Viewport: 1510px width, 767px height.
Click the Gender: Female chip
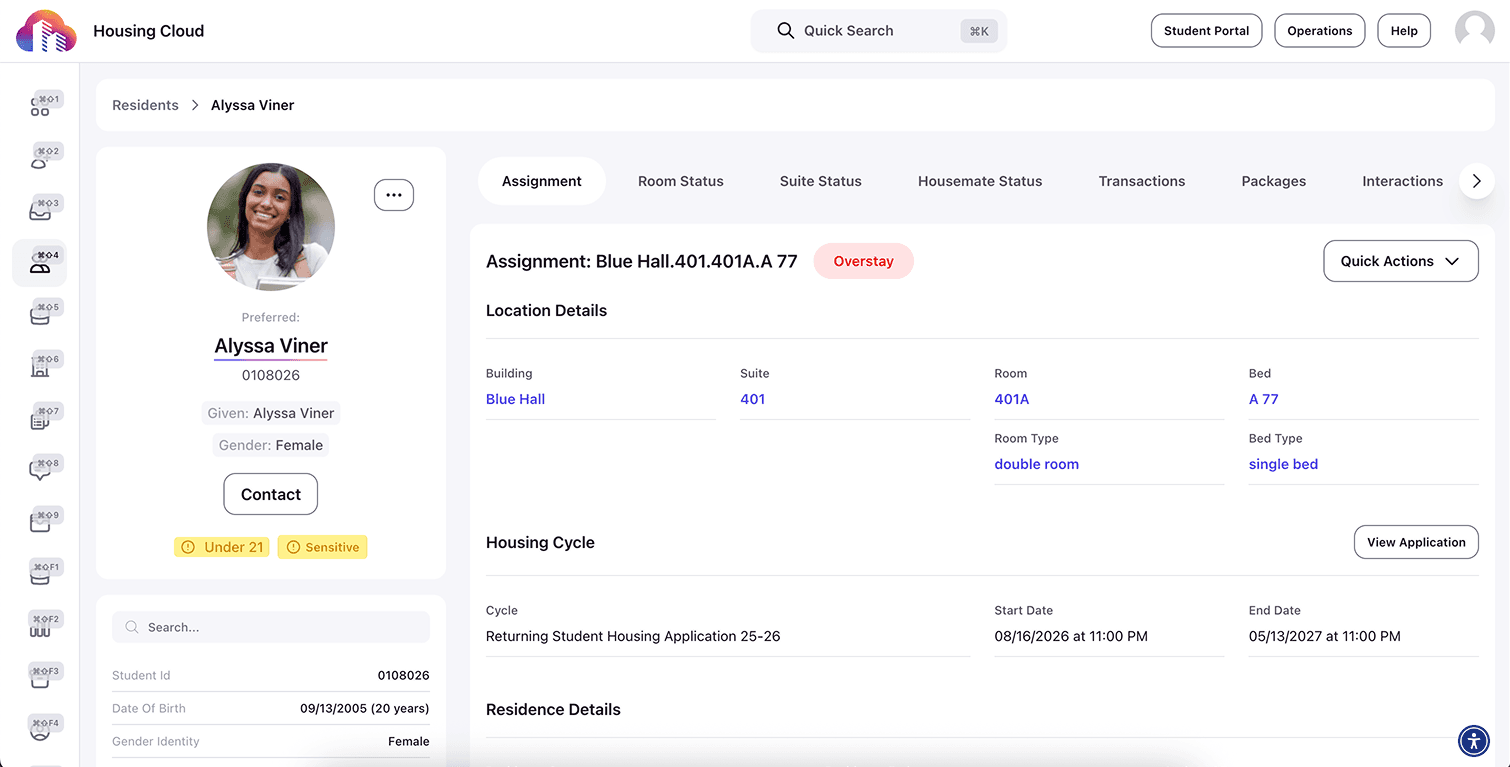(x=271, y=445)
